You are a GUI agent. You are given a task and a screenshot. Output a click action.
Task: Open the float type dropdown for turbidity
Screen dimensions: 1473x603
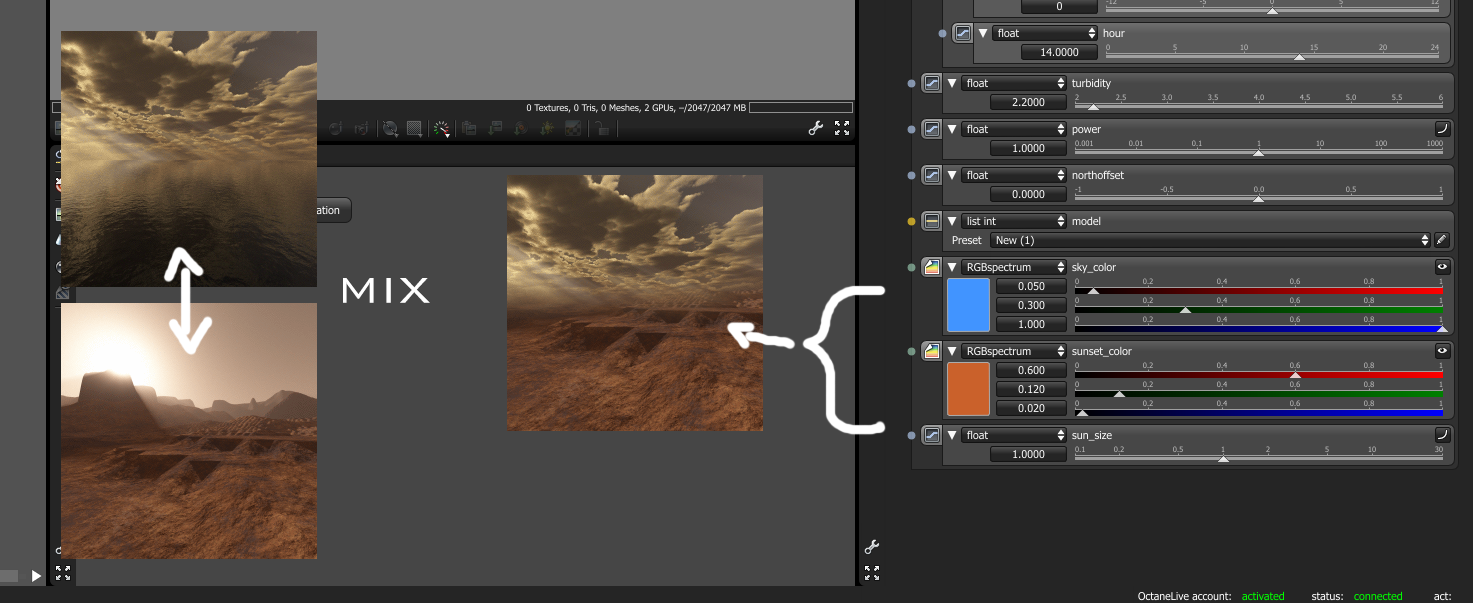(x=1014, y=83)
